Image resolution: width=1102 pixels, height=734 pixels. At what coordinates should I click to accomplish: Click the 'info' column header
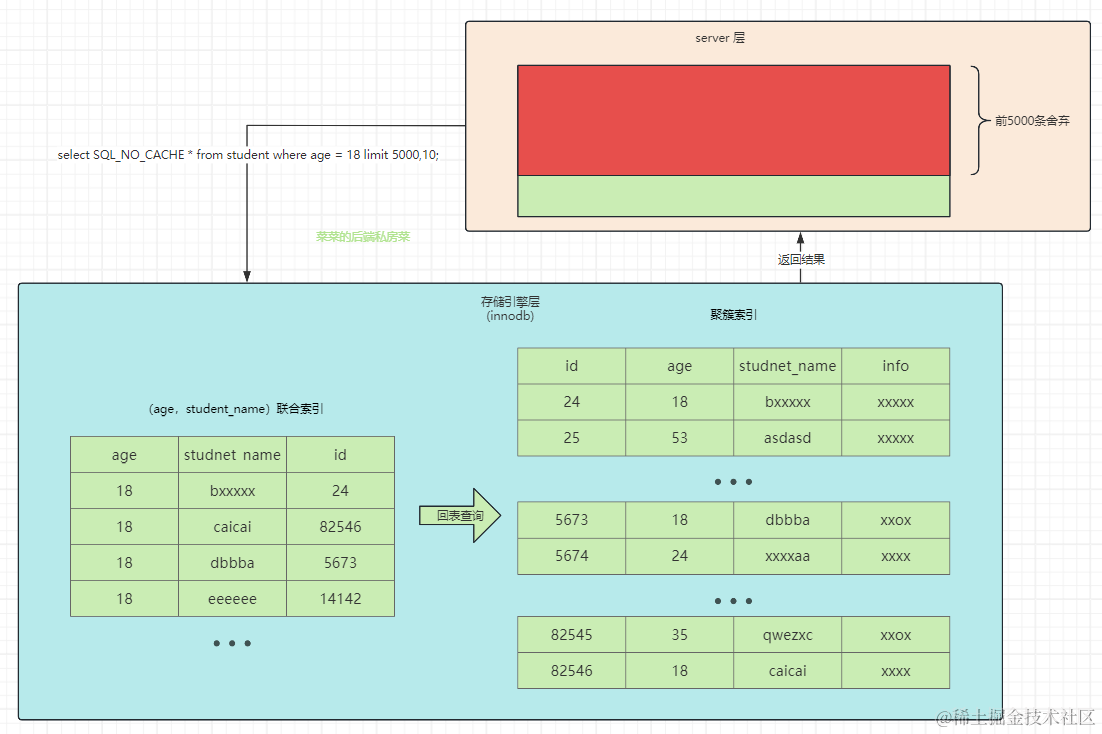click(895, 366)
